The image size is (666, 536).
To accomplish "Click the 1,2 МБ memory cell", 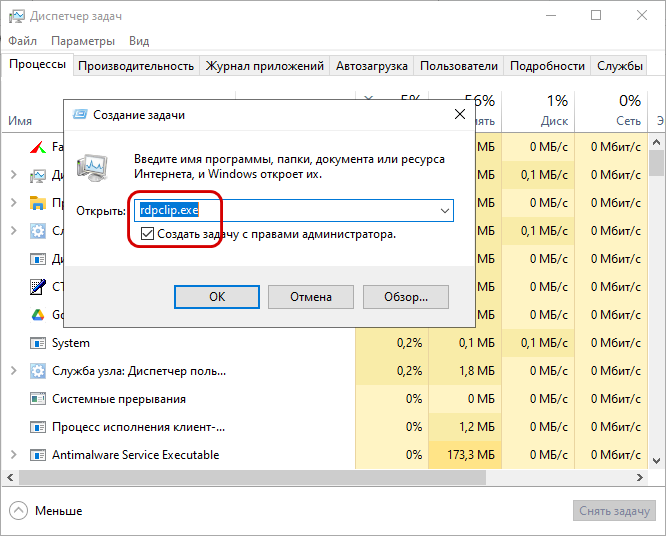I will point(465,427).
